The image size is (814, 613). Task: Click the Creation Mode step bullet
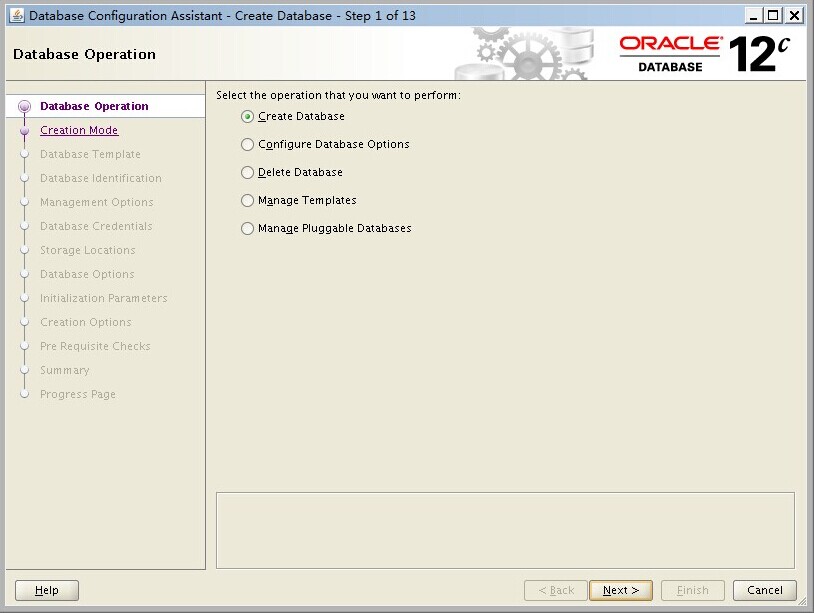(x=25, y=130)
